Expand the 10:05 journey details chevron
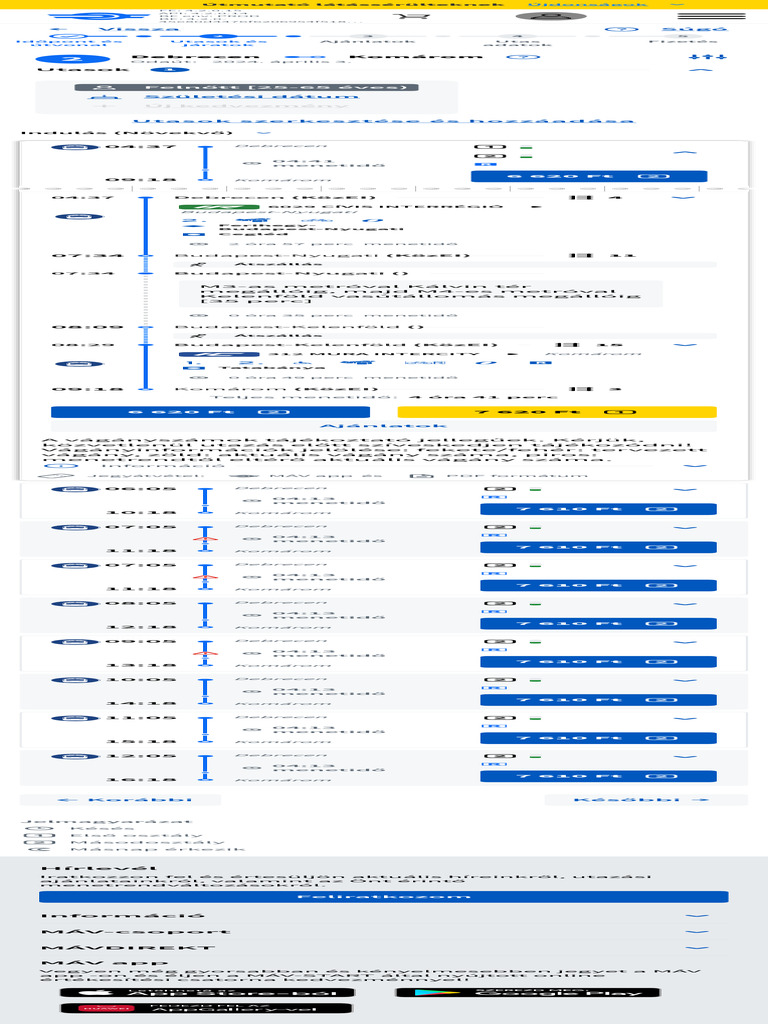This screenshot has width=768, height=1024. pyautogui.click(x=684, y=681)
